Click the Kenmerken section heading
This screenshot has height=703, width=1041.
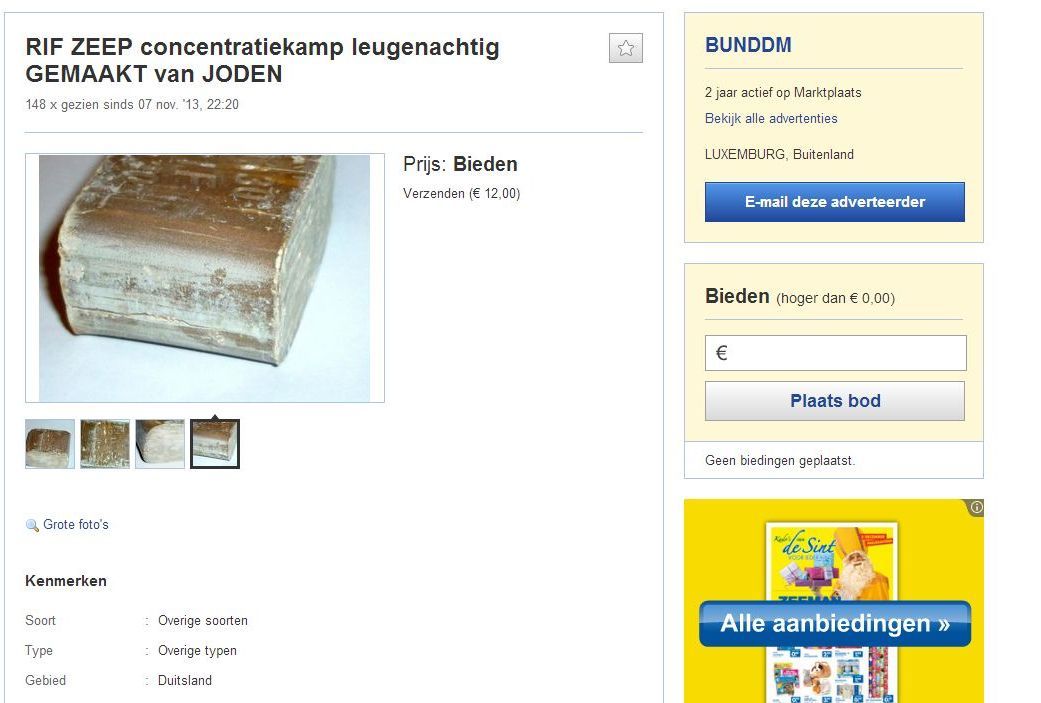tap(66, 581)
